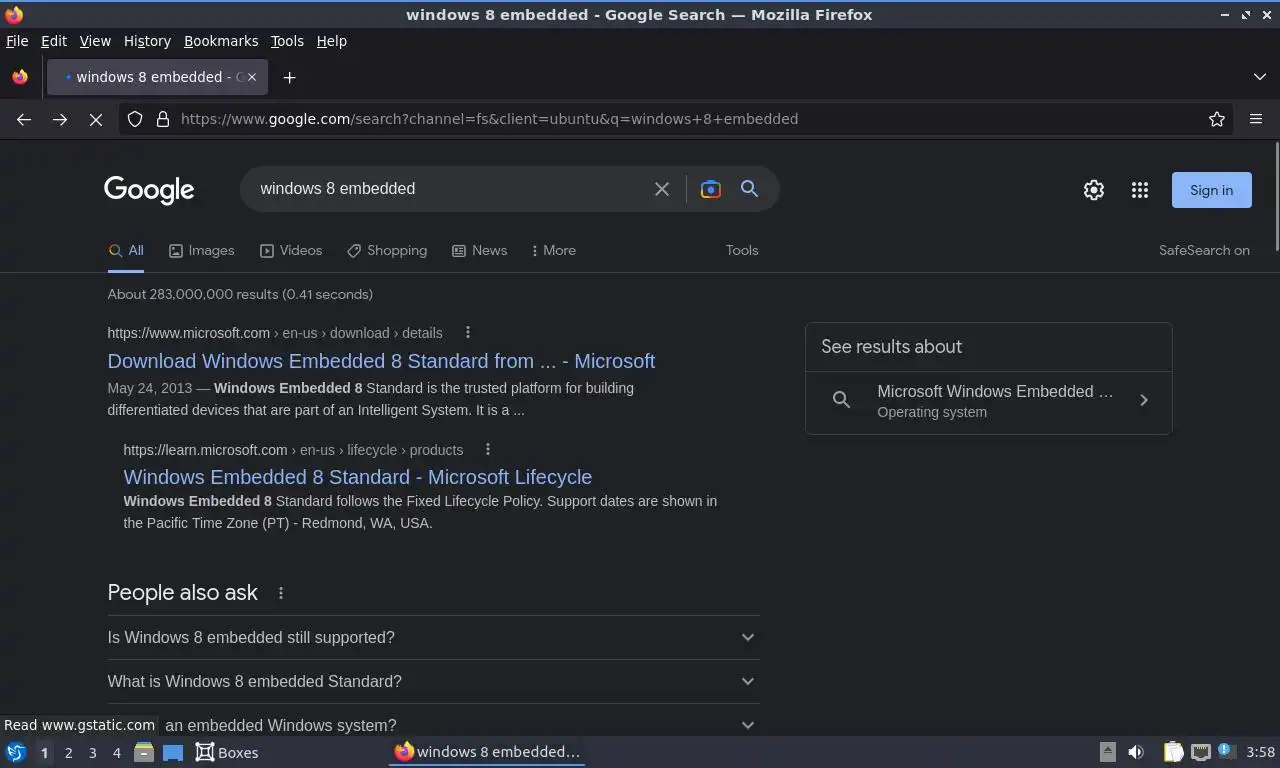
Task: Open the Bookmarks menu
Action: coord(221,41)
